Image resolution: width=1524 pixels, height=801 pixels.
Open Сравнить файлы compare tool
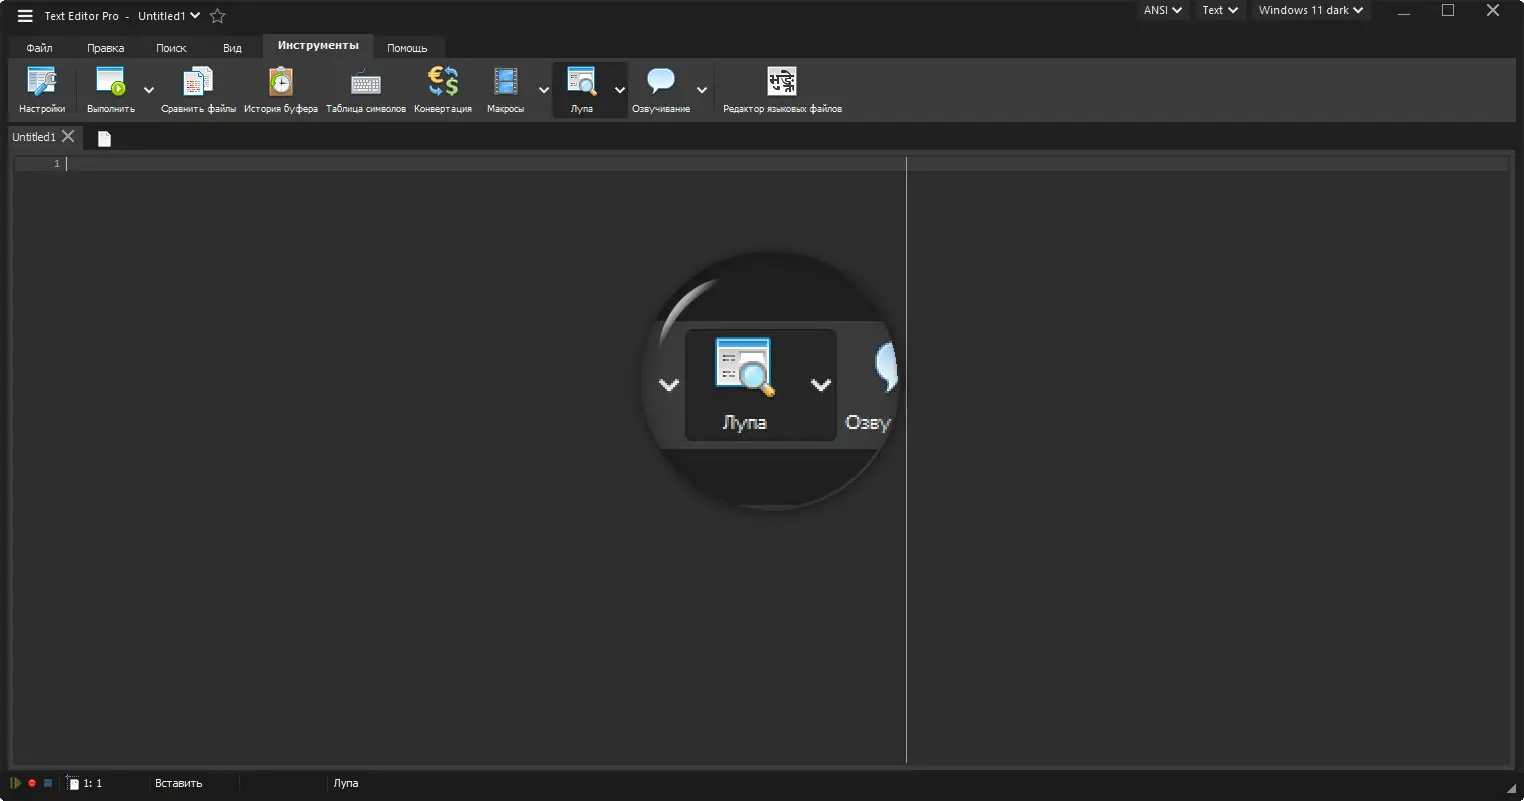pos(198,90)
